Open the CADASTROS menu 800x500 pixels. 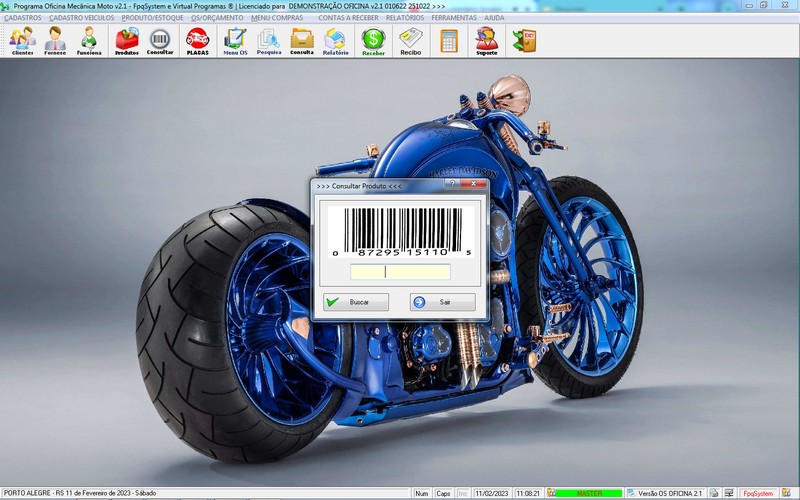(x=22, y=18)
